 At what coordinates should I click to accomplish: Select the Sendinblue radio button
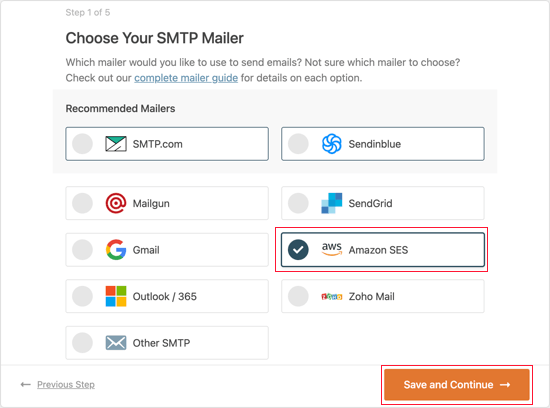pos(298,144)
